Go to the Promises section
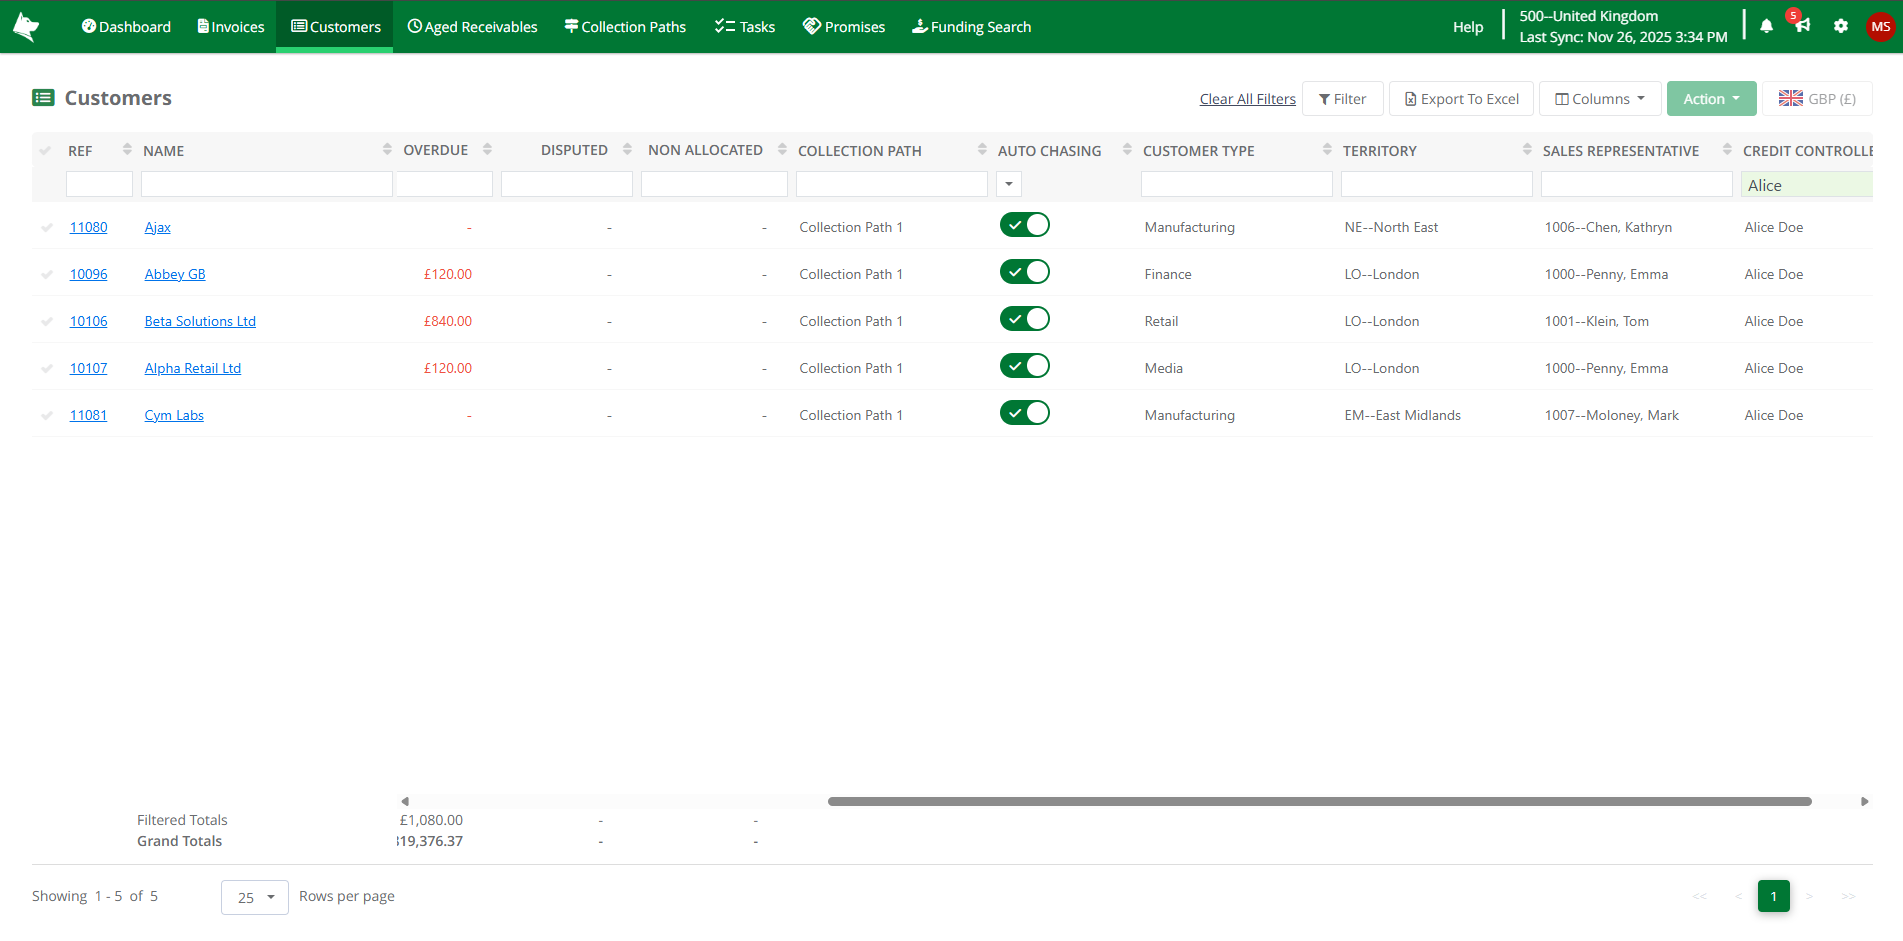 pos(843,26)
